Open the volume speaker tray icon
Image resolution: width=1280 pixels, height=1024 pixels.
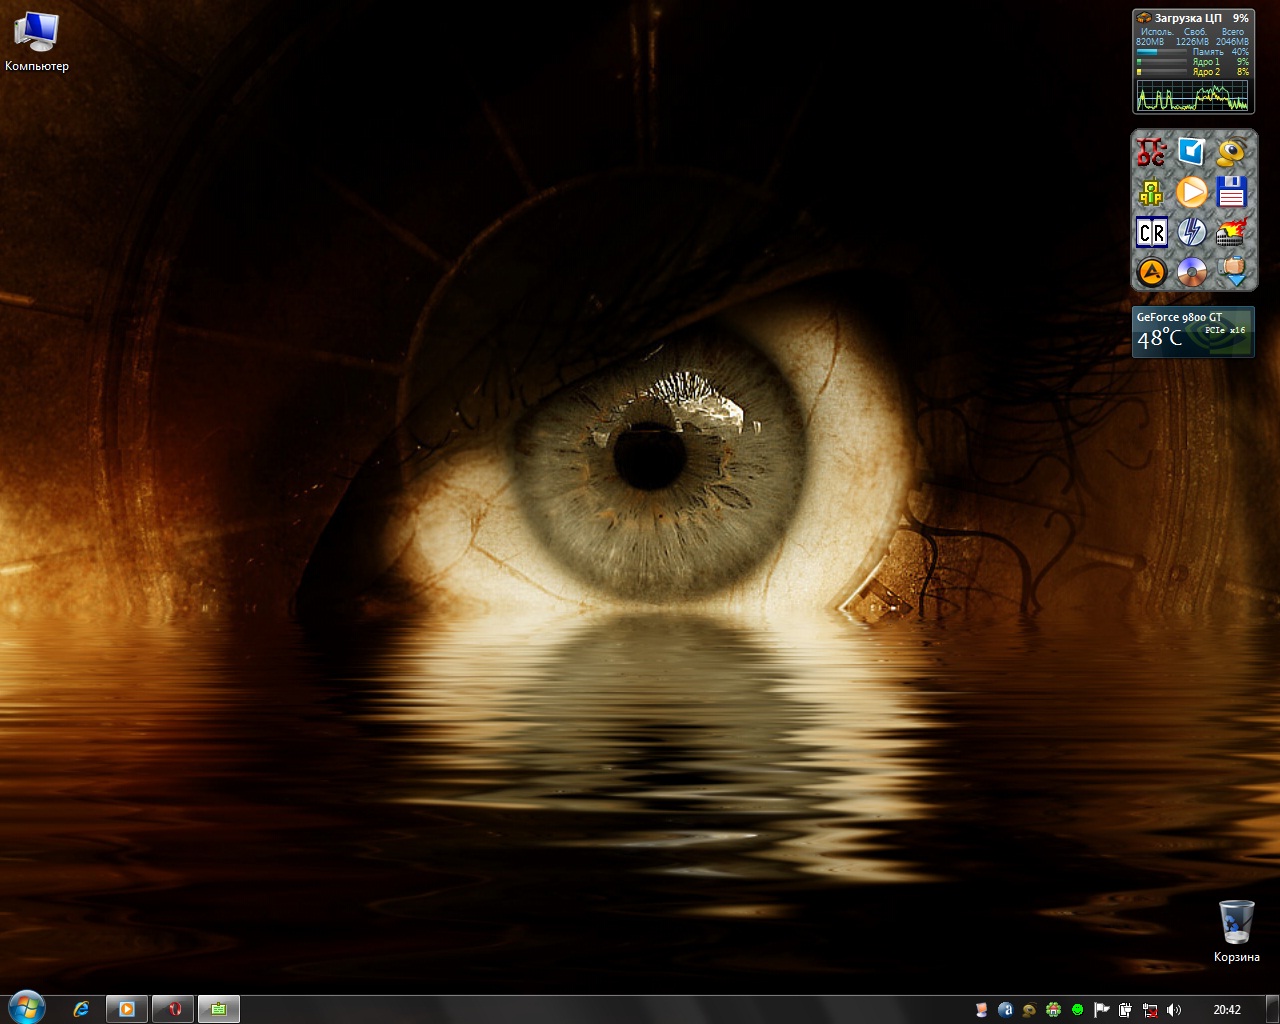point(1174,1010)
